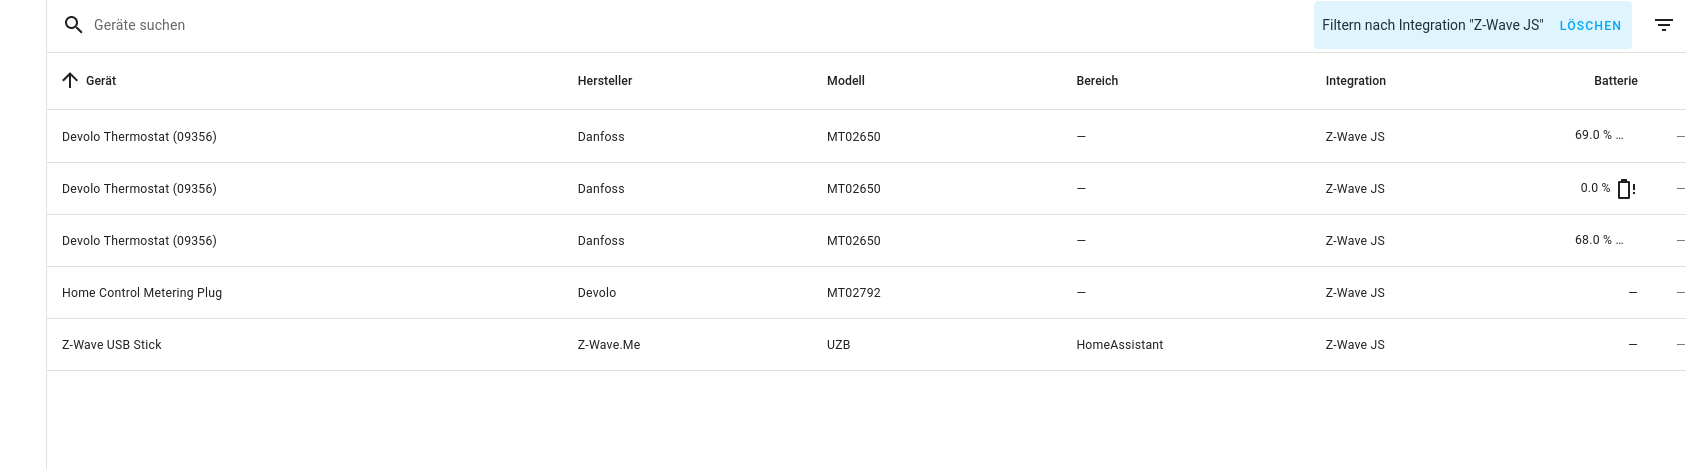Open Home Control Metering Plug device
This screenshot has height=469, width=1686.
tap(142, 293)
